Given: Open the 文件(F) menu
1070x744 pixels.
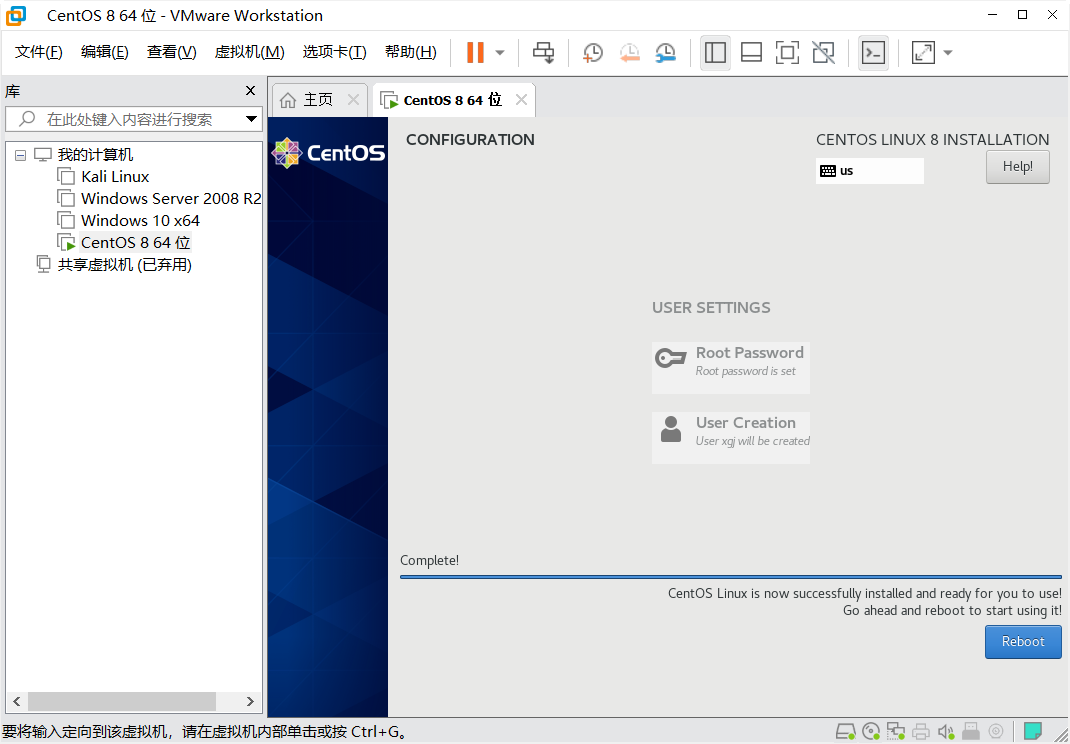Looking at the screenshot, I should coord(39,52).
